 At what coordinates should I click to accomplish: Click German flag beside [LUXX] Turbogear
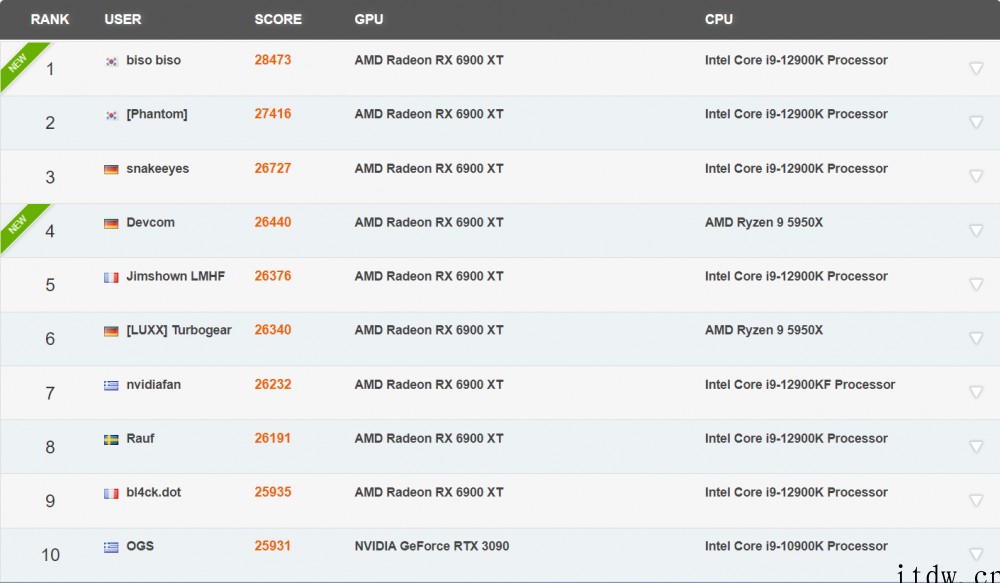click(111, 331)
